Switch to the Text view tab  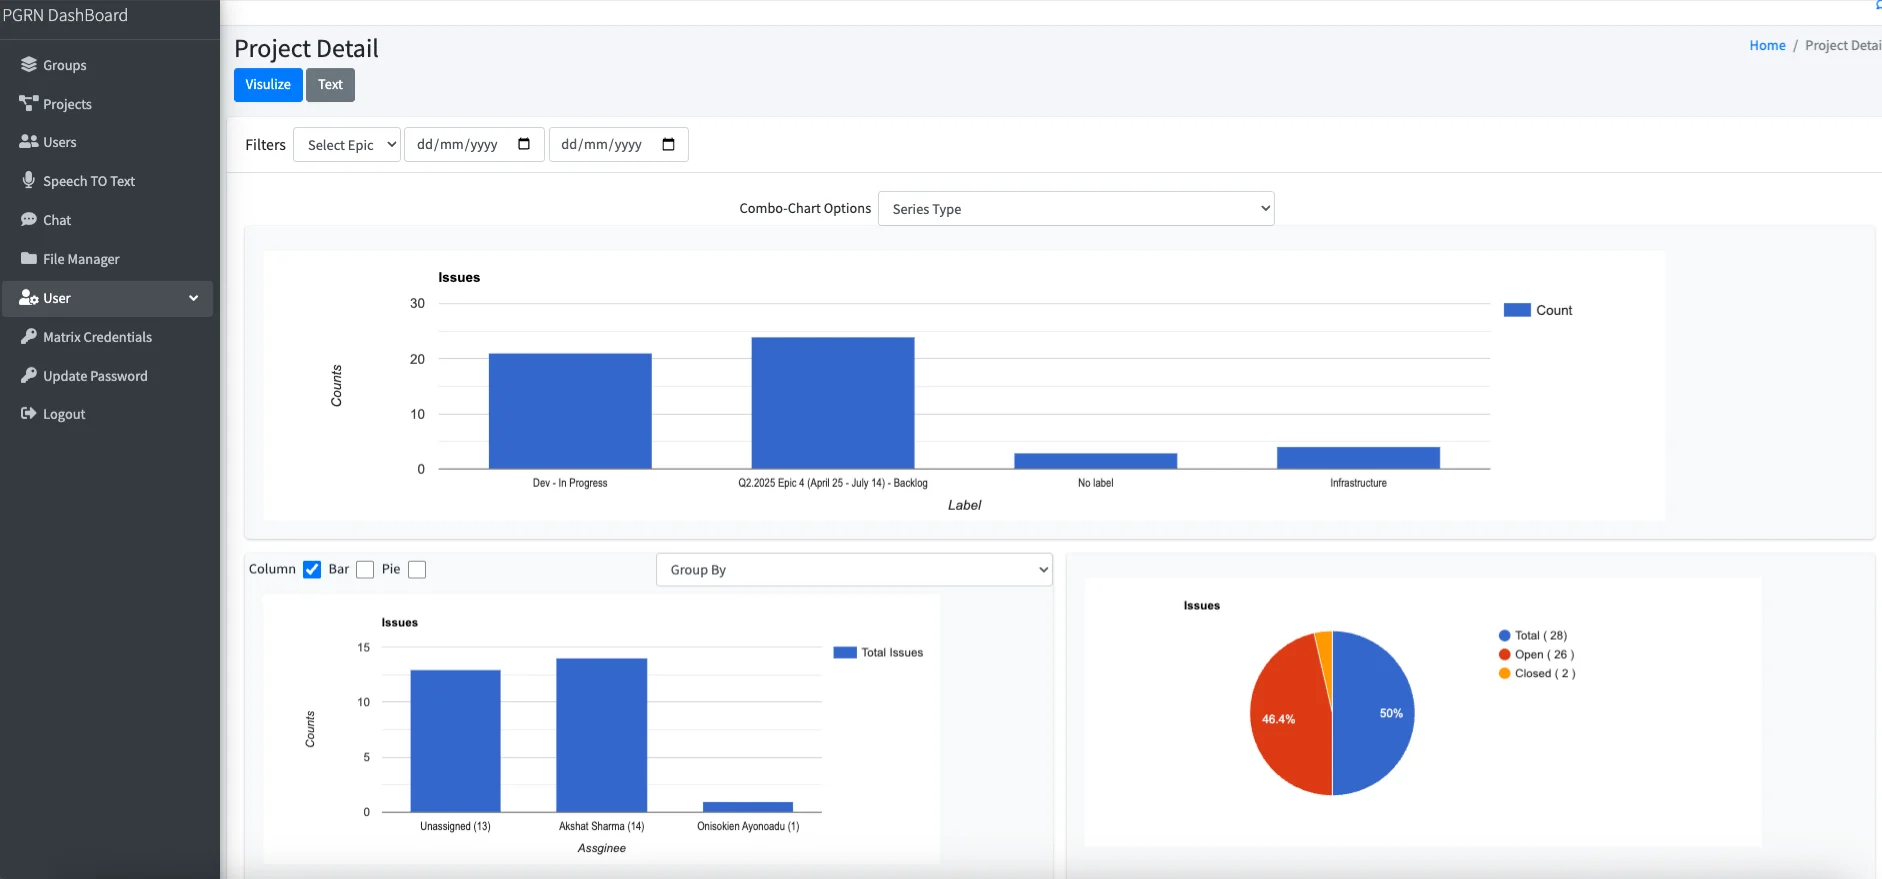pyautogui.click(x=330, y=85)
